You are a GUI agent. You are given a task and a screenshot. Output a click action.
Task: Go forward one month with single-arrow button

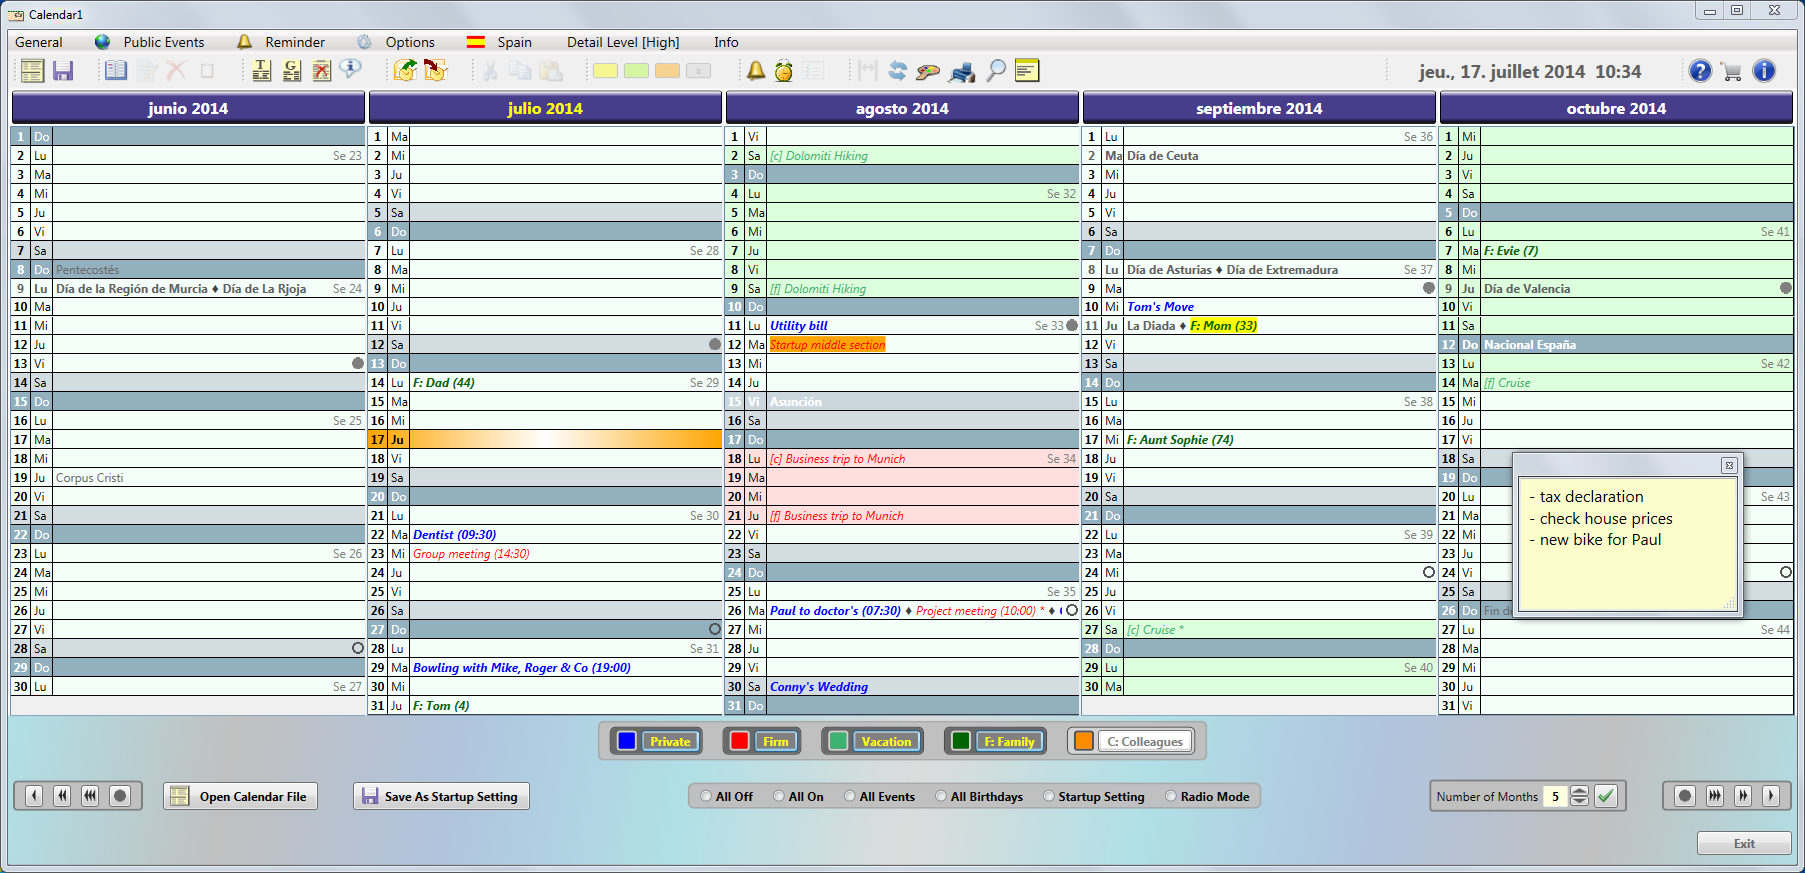tap(1771, 796)
